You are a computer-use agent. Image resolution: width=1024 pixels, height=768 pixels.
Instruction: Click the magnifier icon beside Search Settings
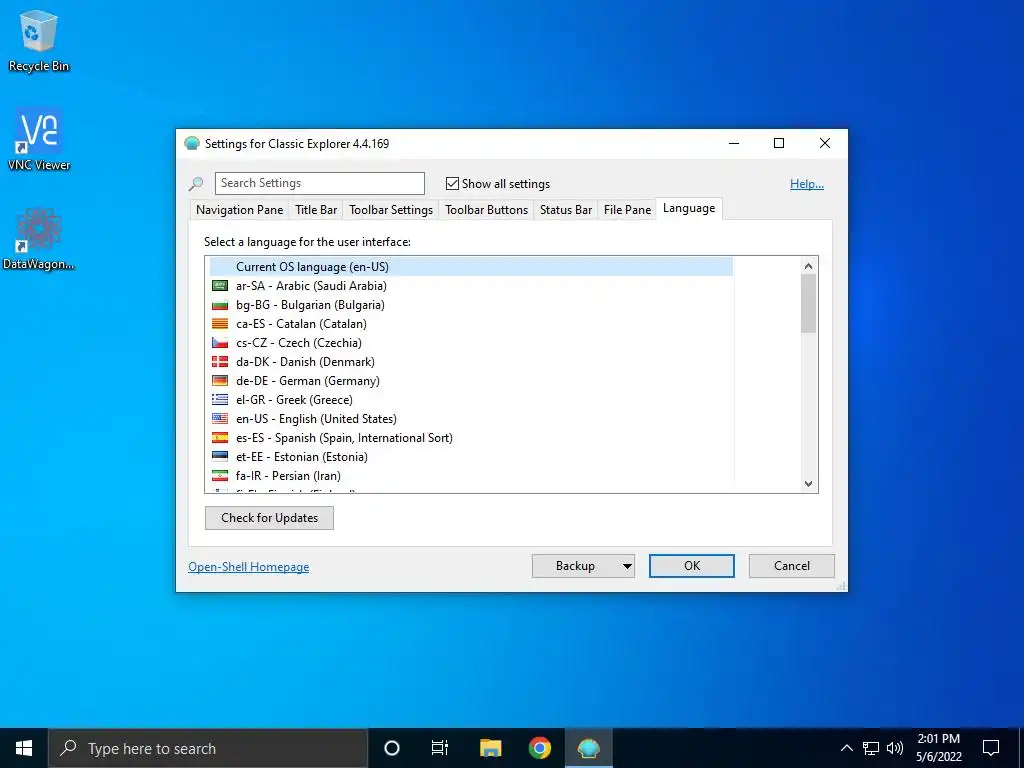tap(196, 184)
